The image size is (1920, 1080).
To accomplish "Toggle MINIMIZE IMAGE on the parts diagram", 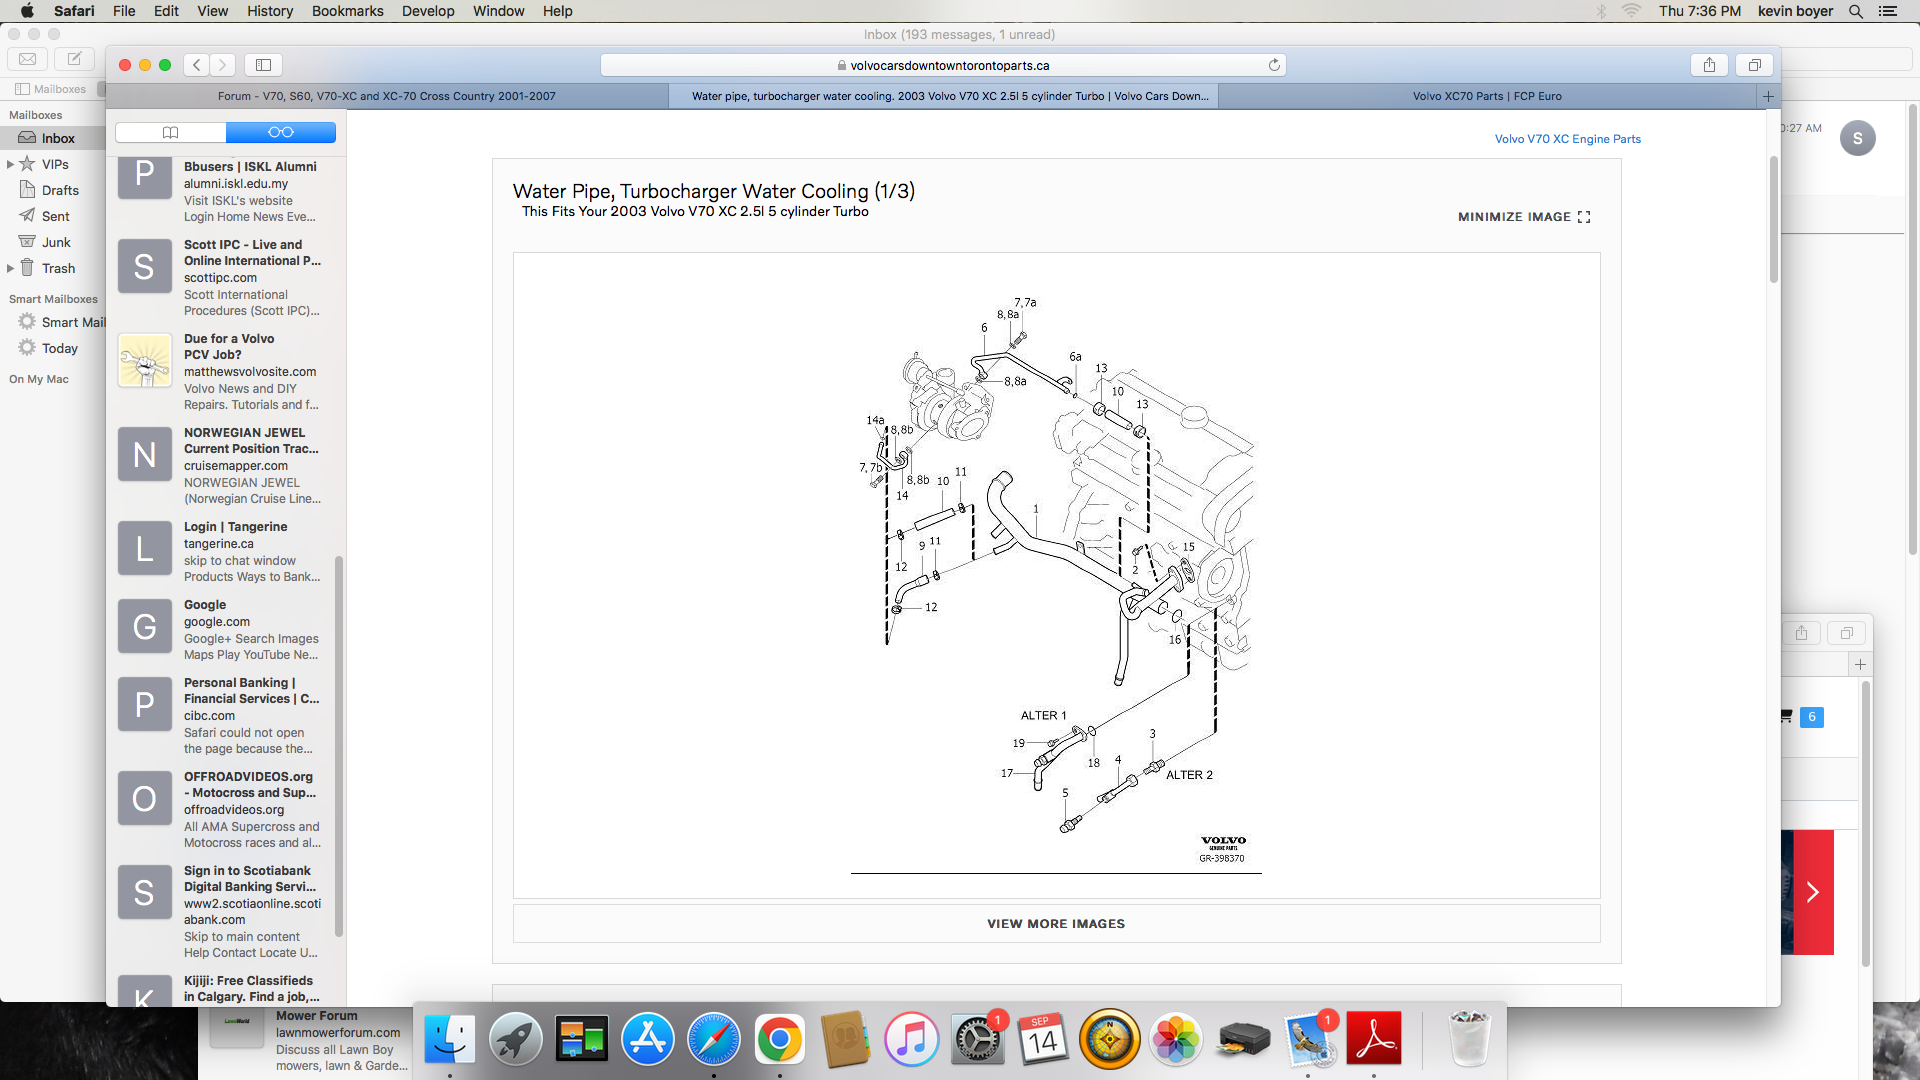I will tap(1522, 216).
